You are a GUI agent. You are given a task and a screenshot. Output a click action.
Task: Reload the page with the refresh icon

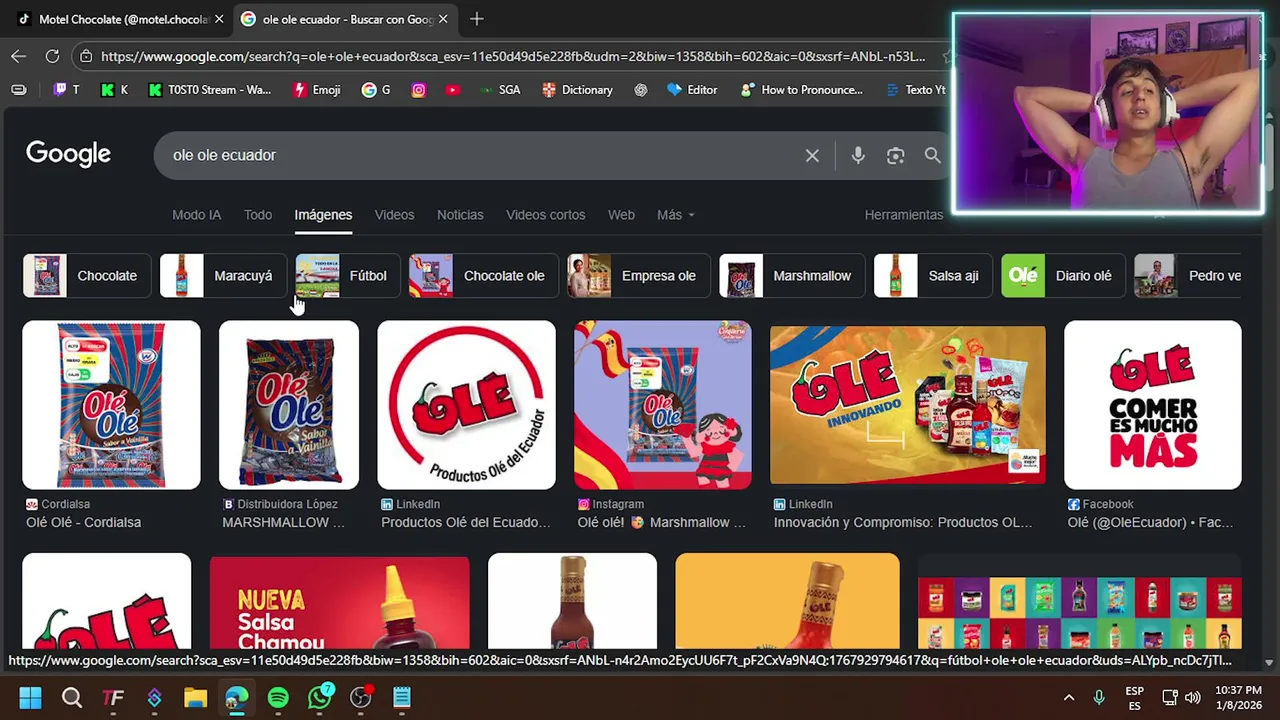[52, 56]
